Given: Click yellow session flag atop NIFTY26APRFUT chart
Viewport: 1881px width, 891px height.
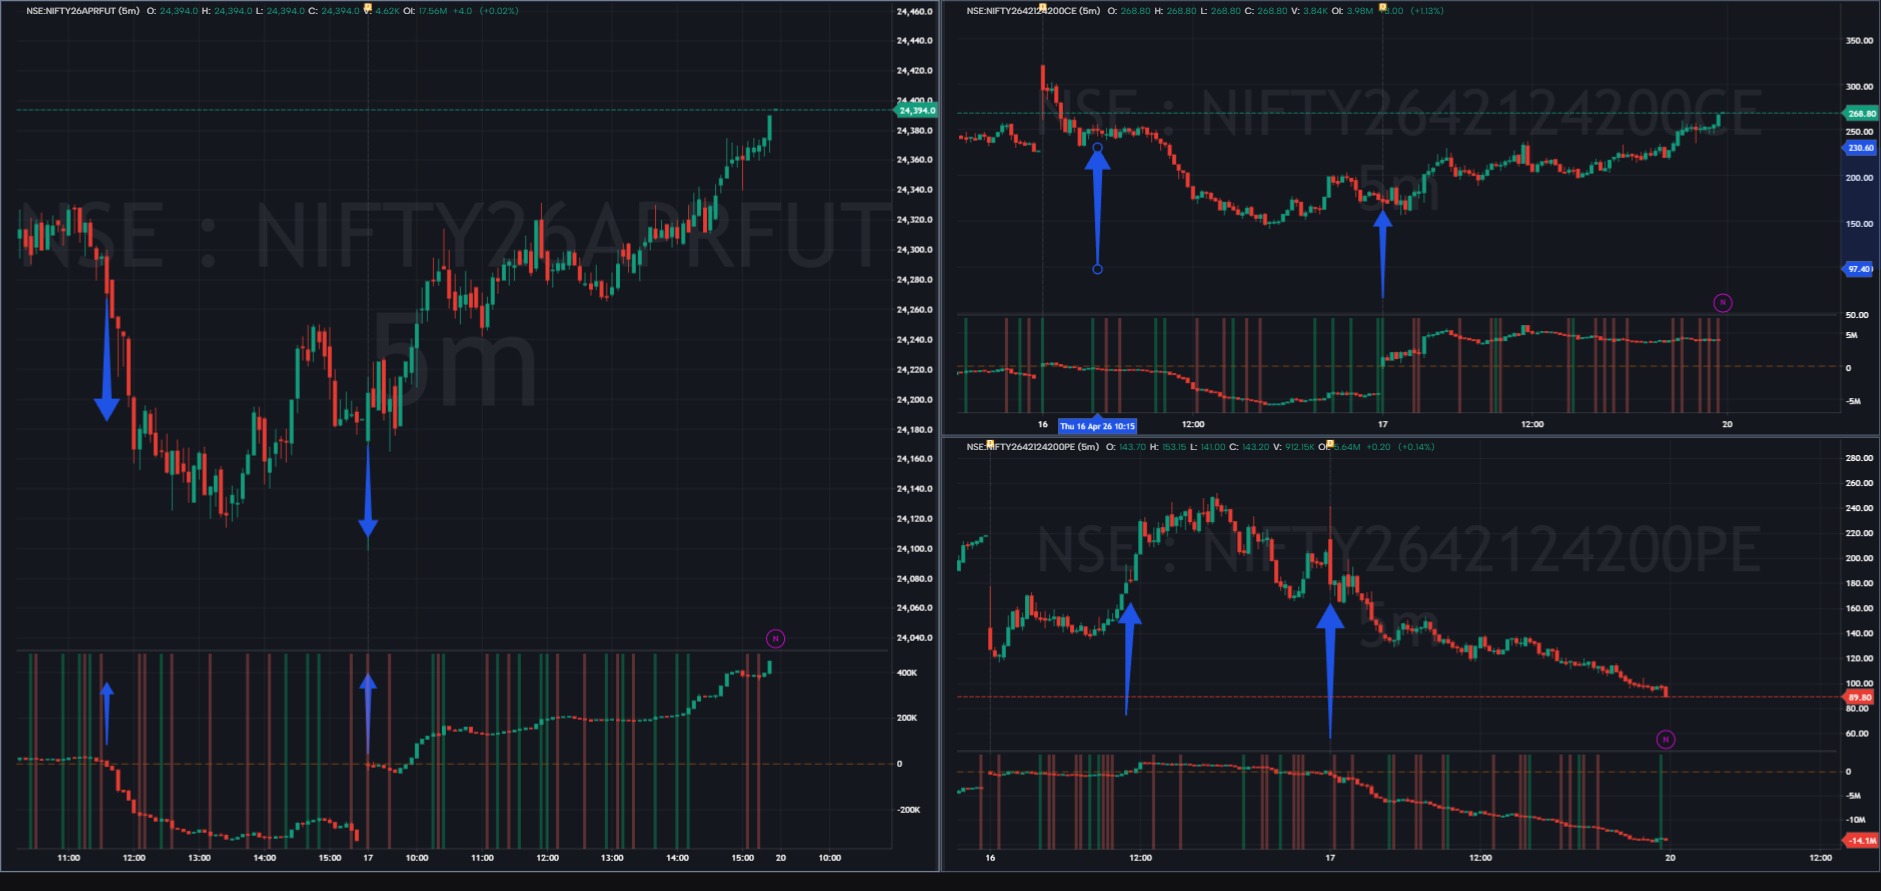Looking at the screenshot, I should coord(368,8).
